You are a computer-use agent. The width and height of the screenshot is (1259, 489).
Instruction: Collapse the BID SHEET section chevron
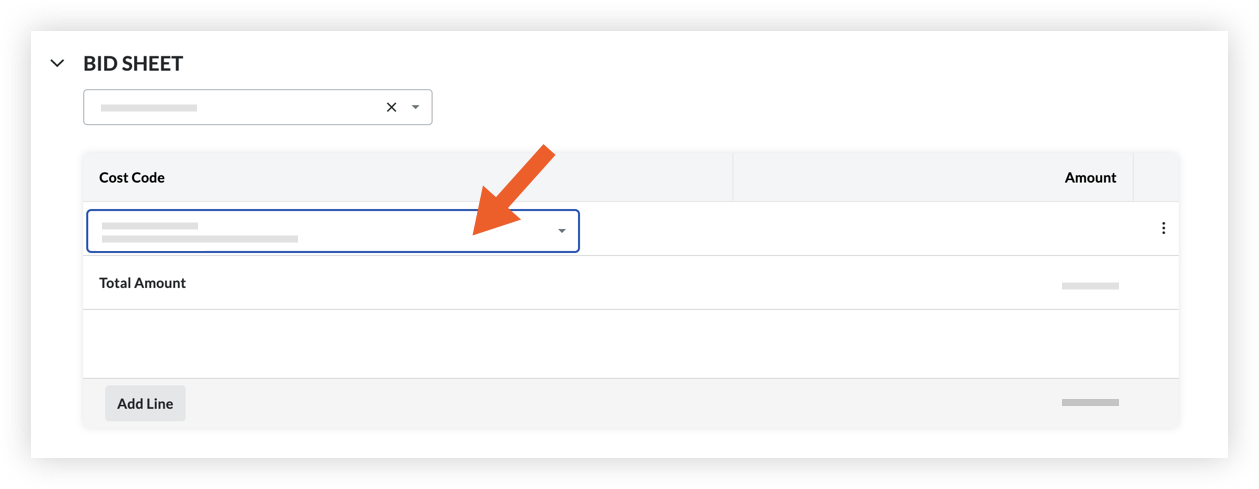[58, 64]
